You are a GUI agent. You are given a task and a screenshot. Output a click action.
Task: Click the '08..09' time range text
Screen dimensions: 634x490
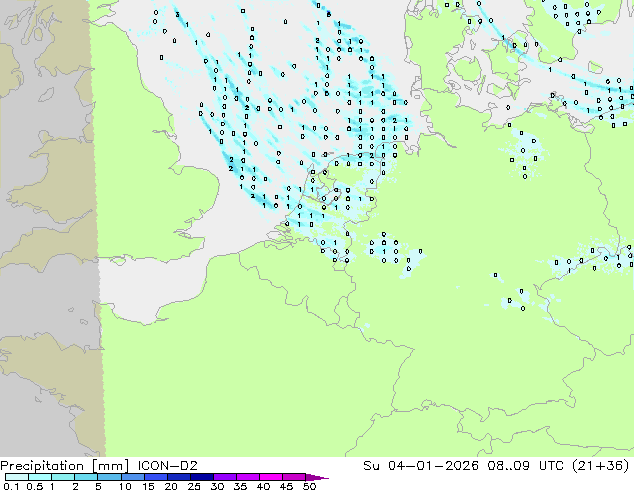(x=508, y=466)
